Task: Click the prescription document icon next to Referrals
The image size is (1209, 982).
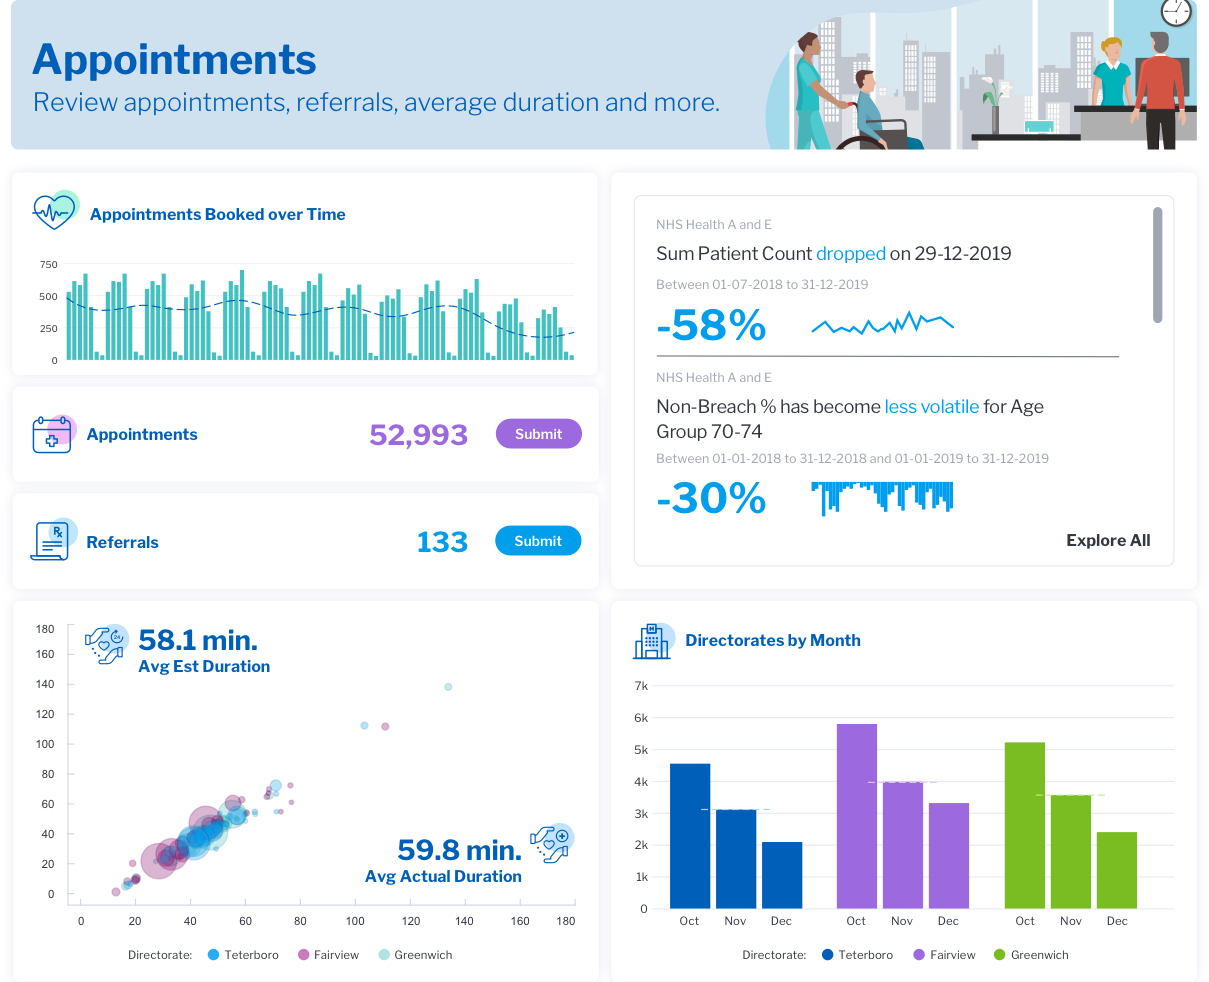Action: (x=52, y=540)
